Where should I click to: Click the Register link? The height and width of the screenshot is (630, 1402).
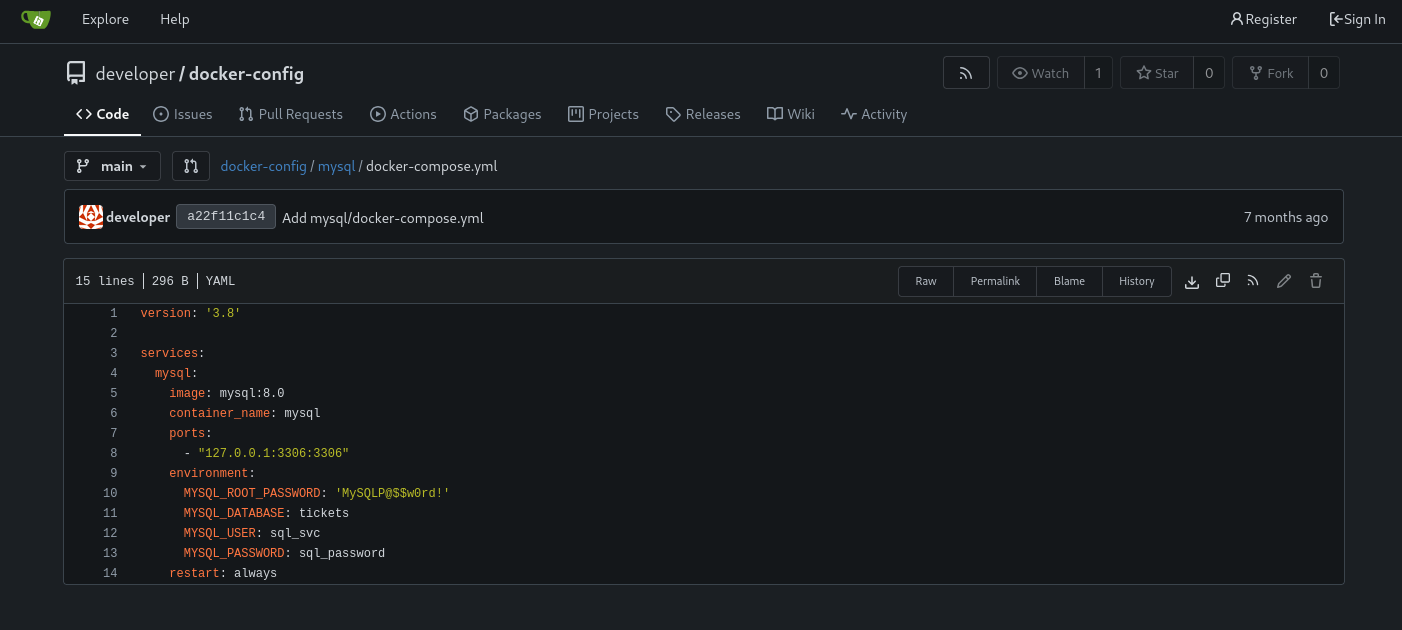pyautogui.click(x=1263, y=19)
